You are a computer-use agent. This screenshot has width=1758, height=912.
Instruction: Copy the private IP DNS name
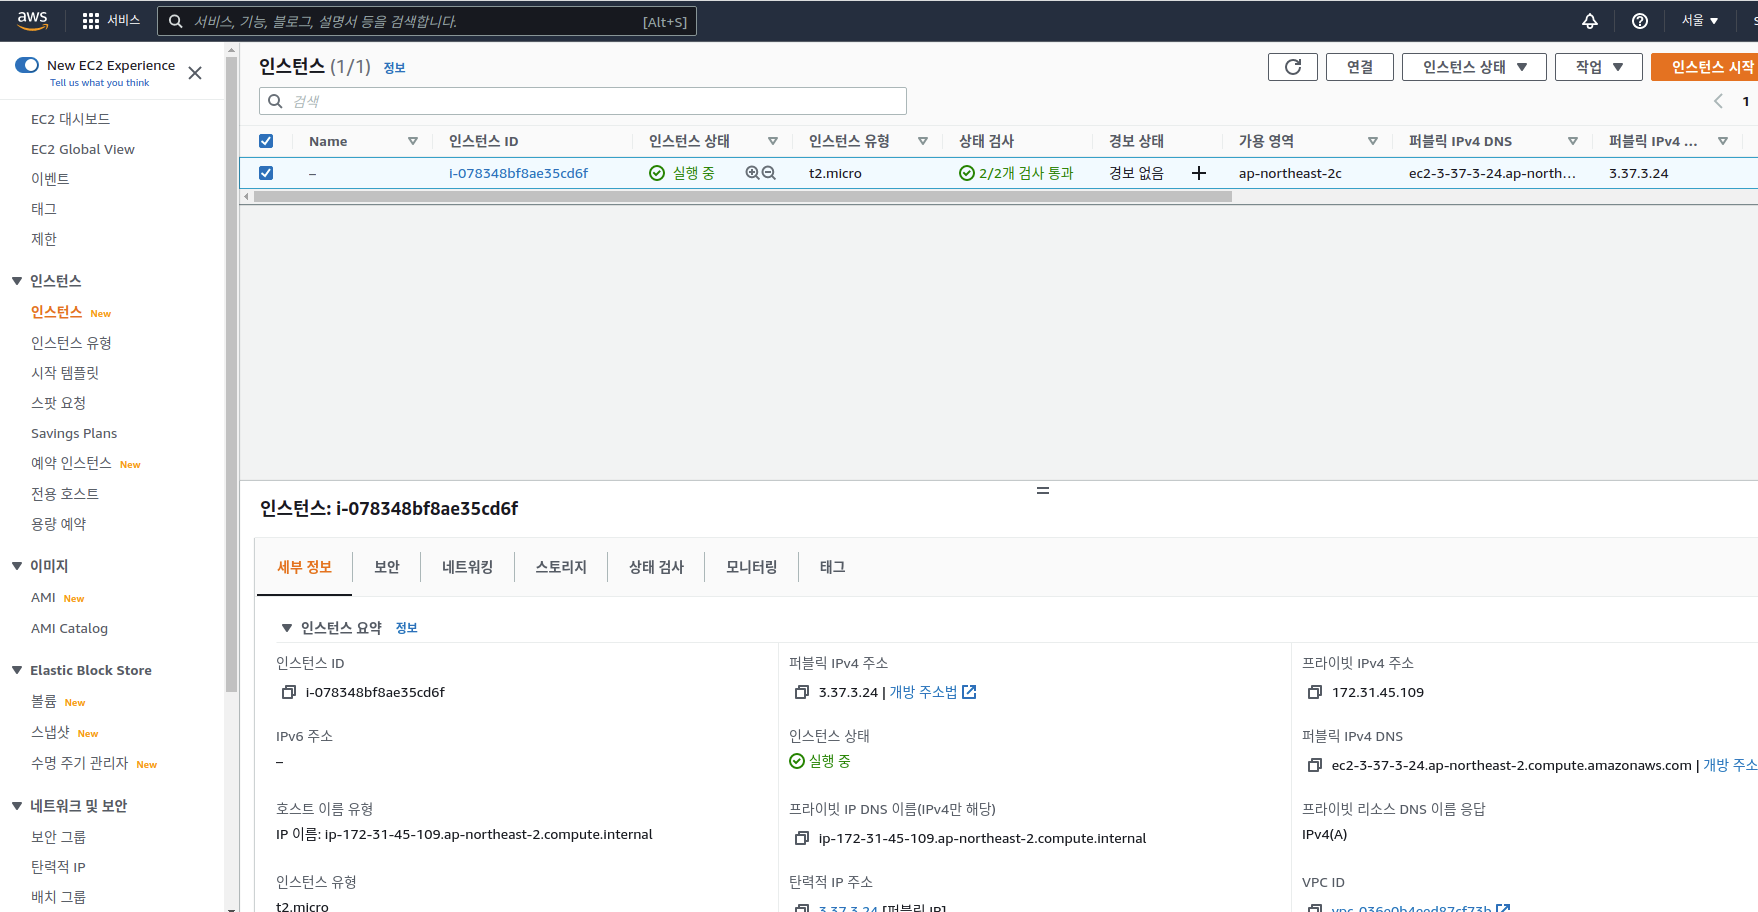[802, 838]
